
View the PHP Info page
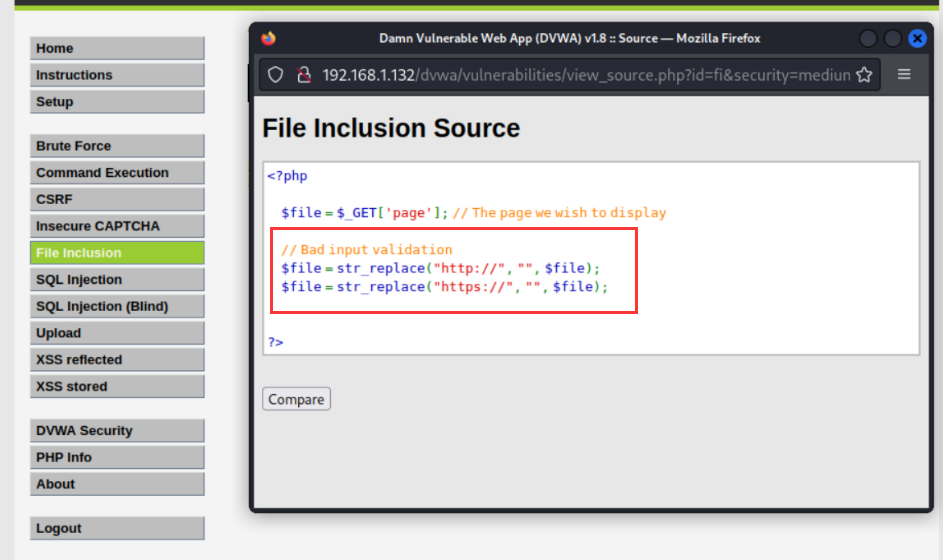(117, 457)
